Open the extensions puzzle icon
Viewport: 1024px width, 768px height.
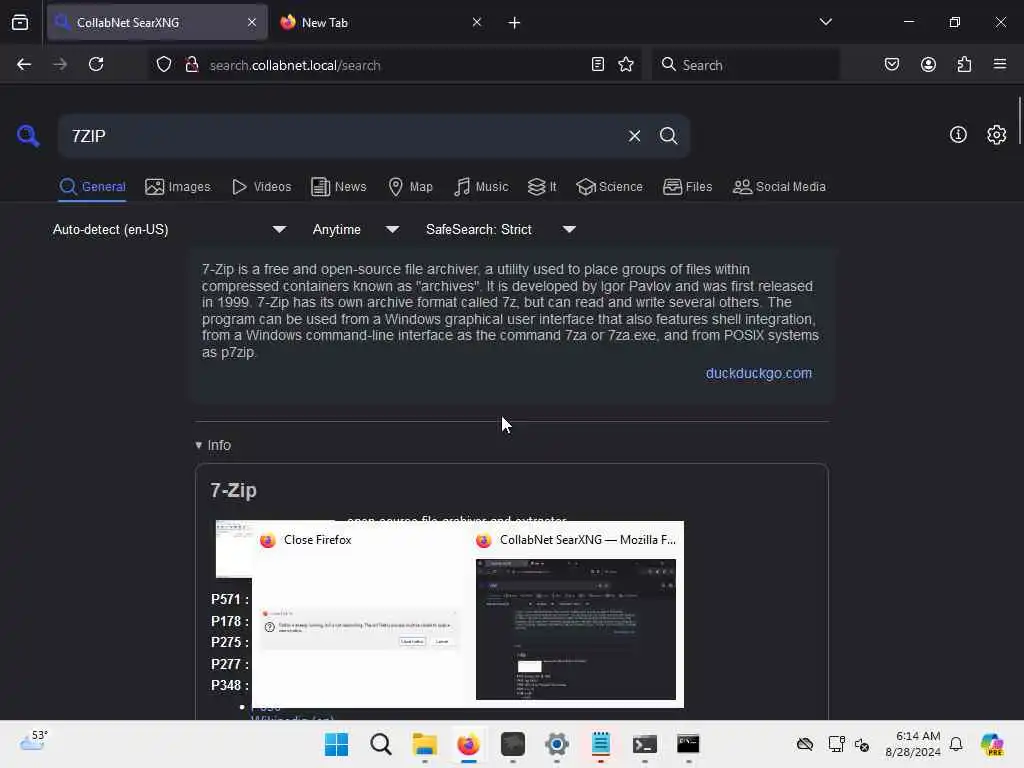(964, 64)
